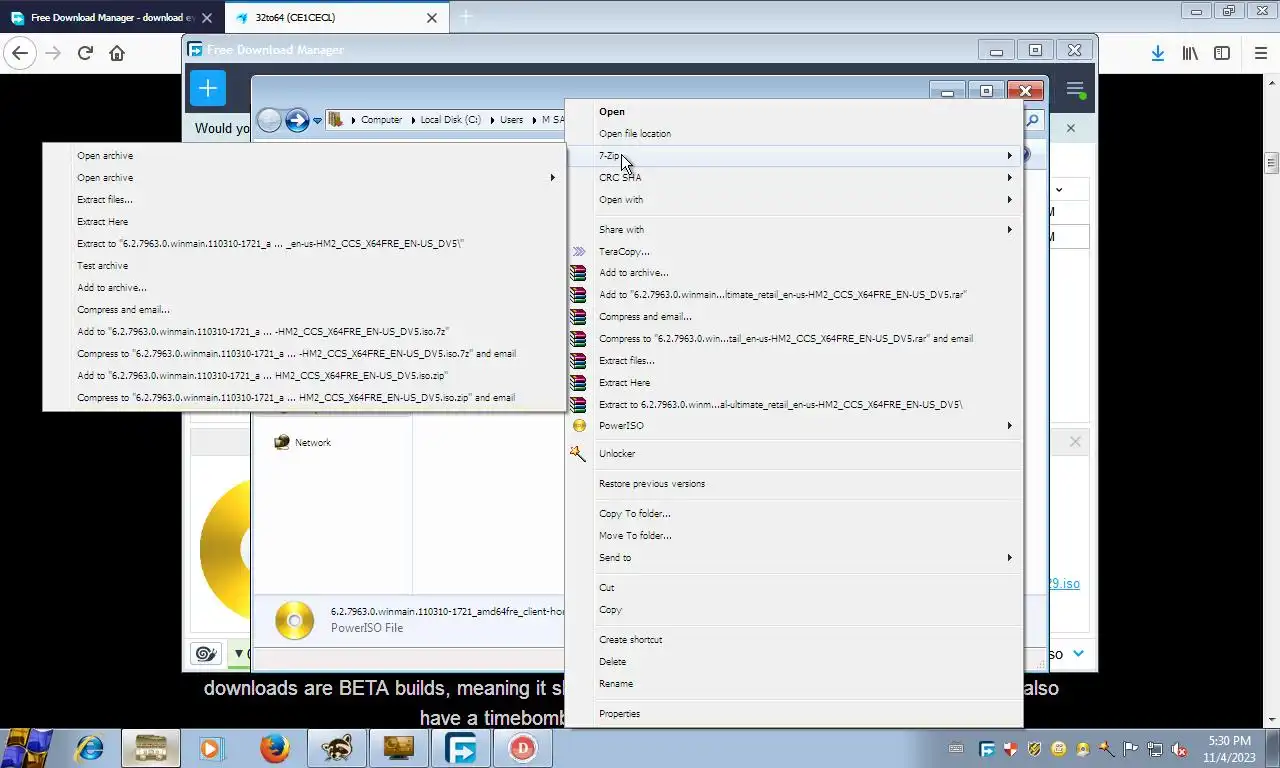Select Network in Explorer navigation pane
The image size is (1280, 768).
tap(312, 442)
